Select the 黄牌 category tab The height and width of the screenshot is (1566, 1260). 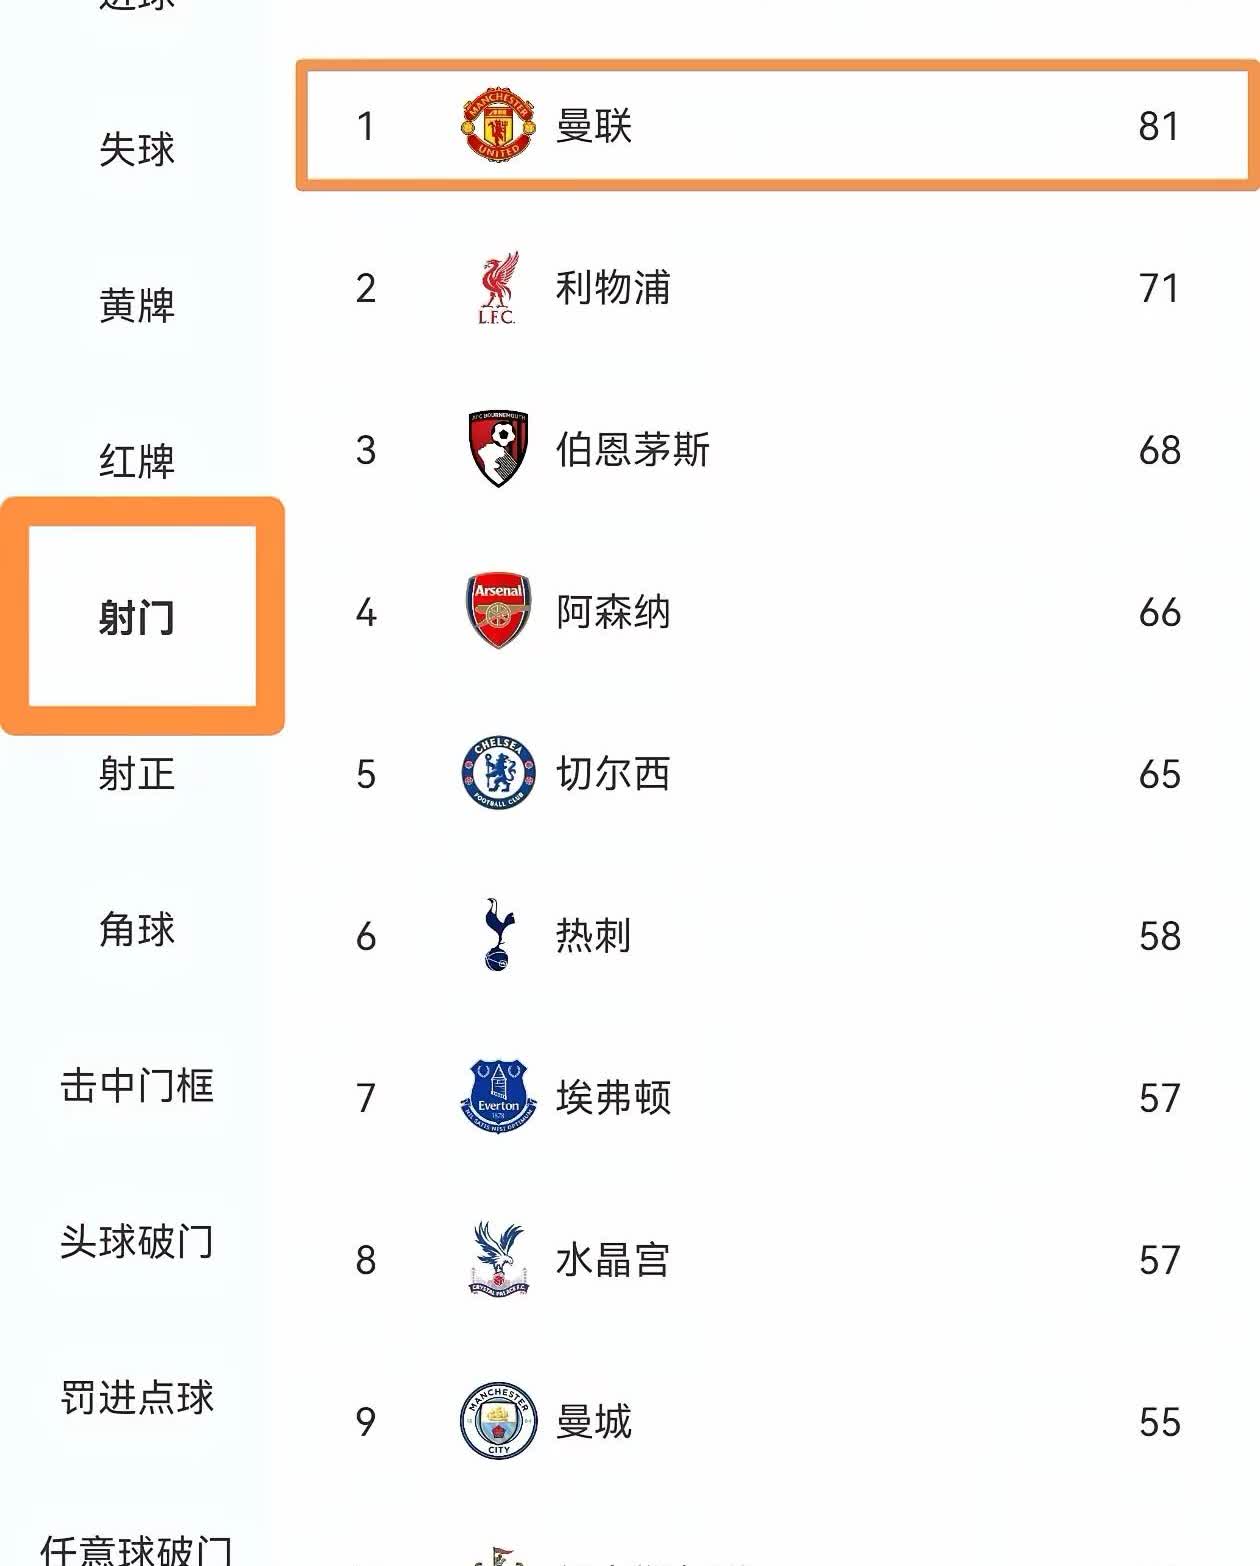[137, 306]
